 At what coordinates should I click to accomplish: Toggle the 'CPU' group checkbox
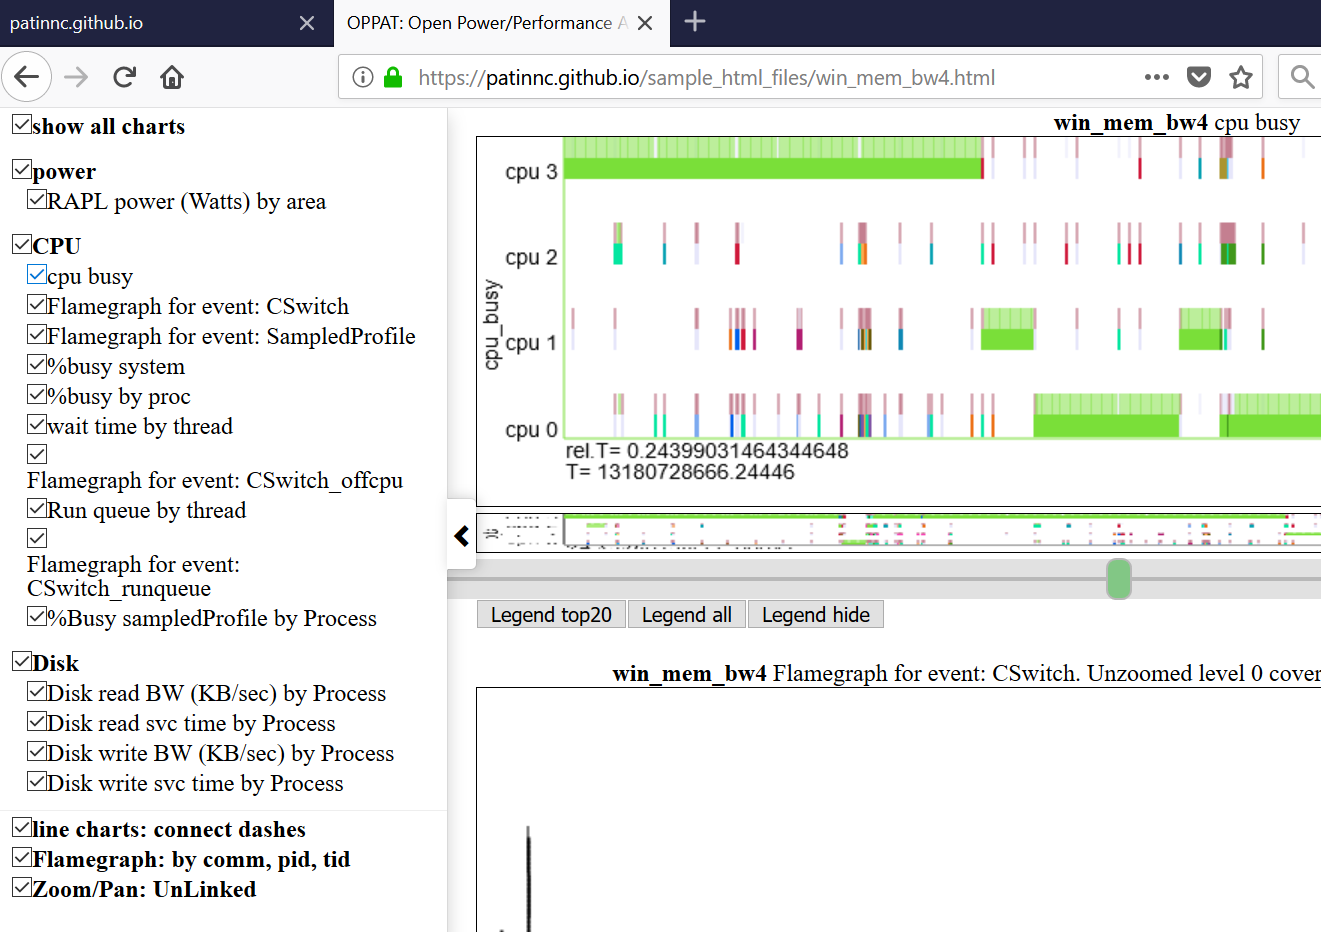22,243
